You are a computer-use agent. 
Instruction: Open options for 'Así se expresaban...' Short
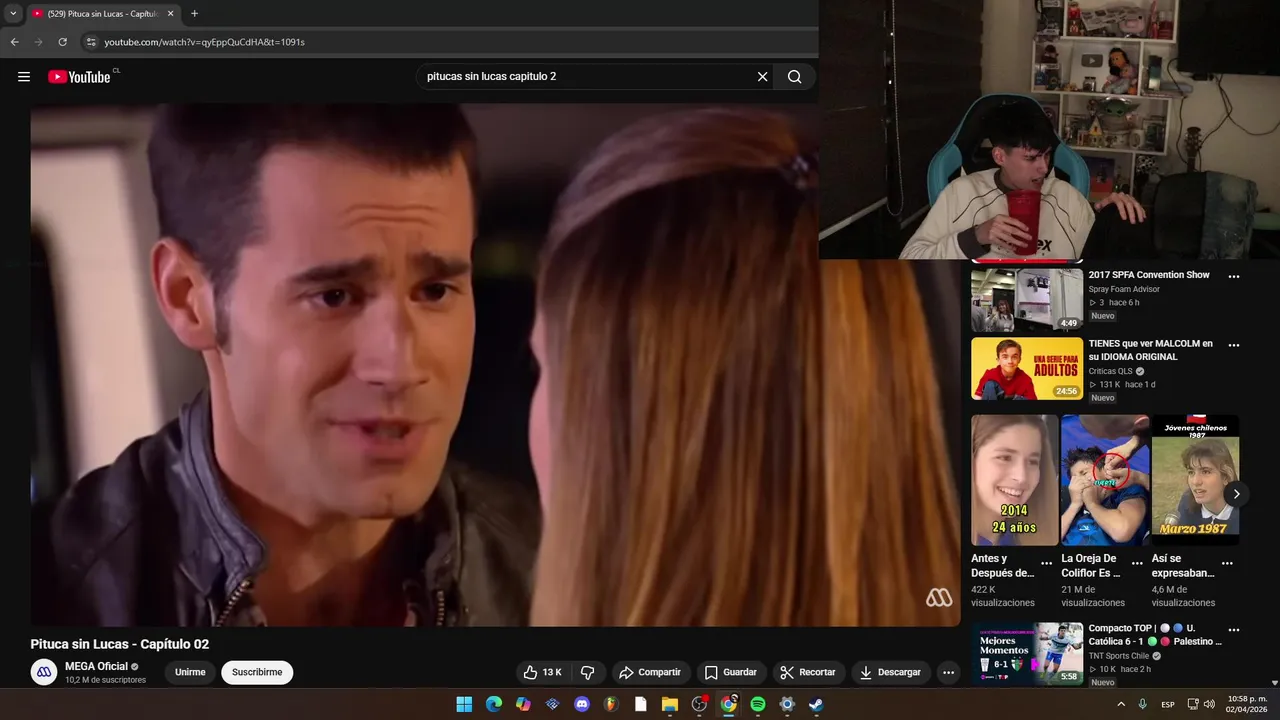click(1227, 563)
